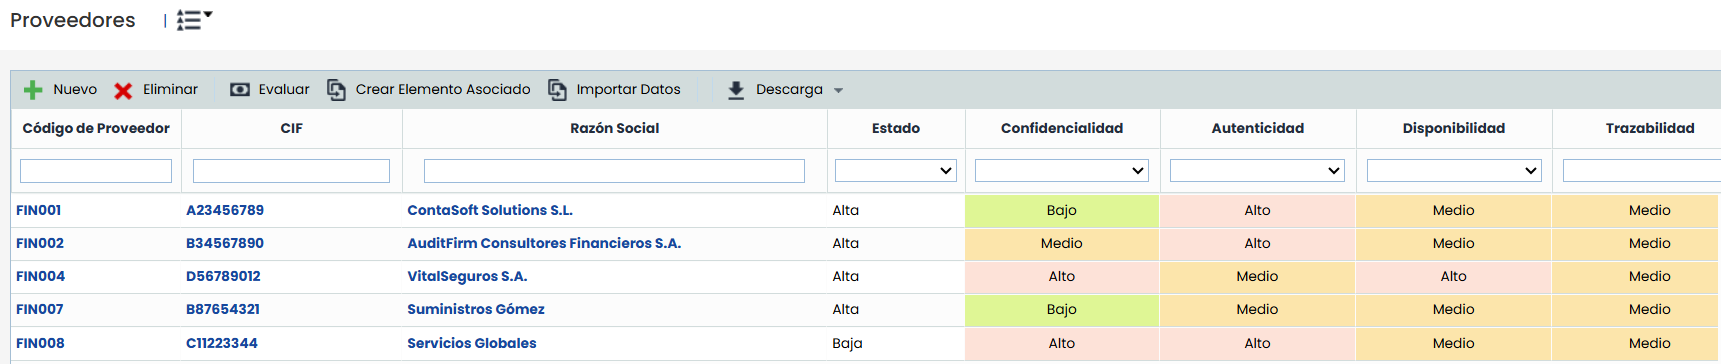Screen dimensions: 1721x364
Task: Expand the Descarga dropdown caret
Action: click(x=838, y=90)
